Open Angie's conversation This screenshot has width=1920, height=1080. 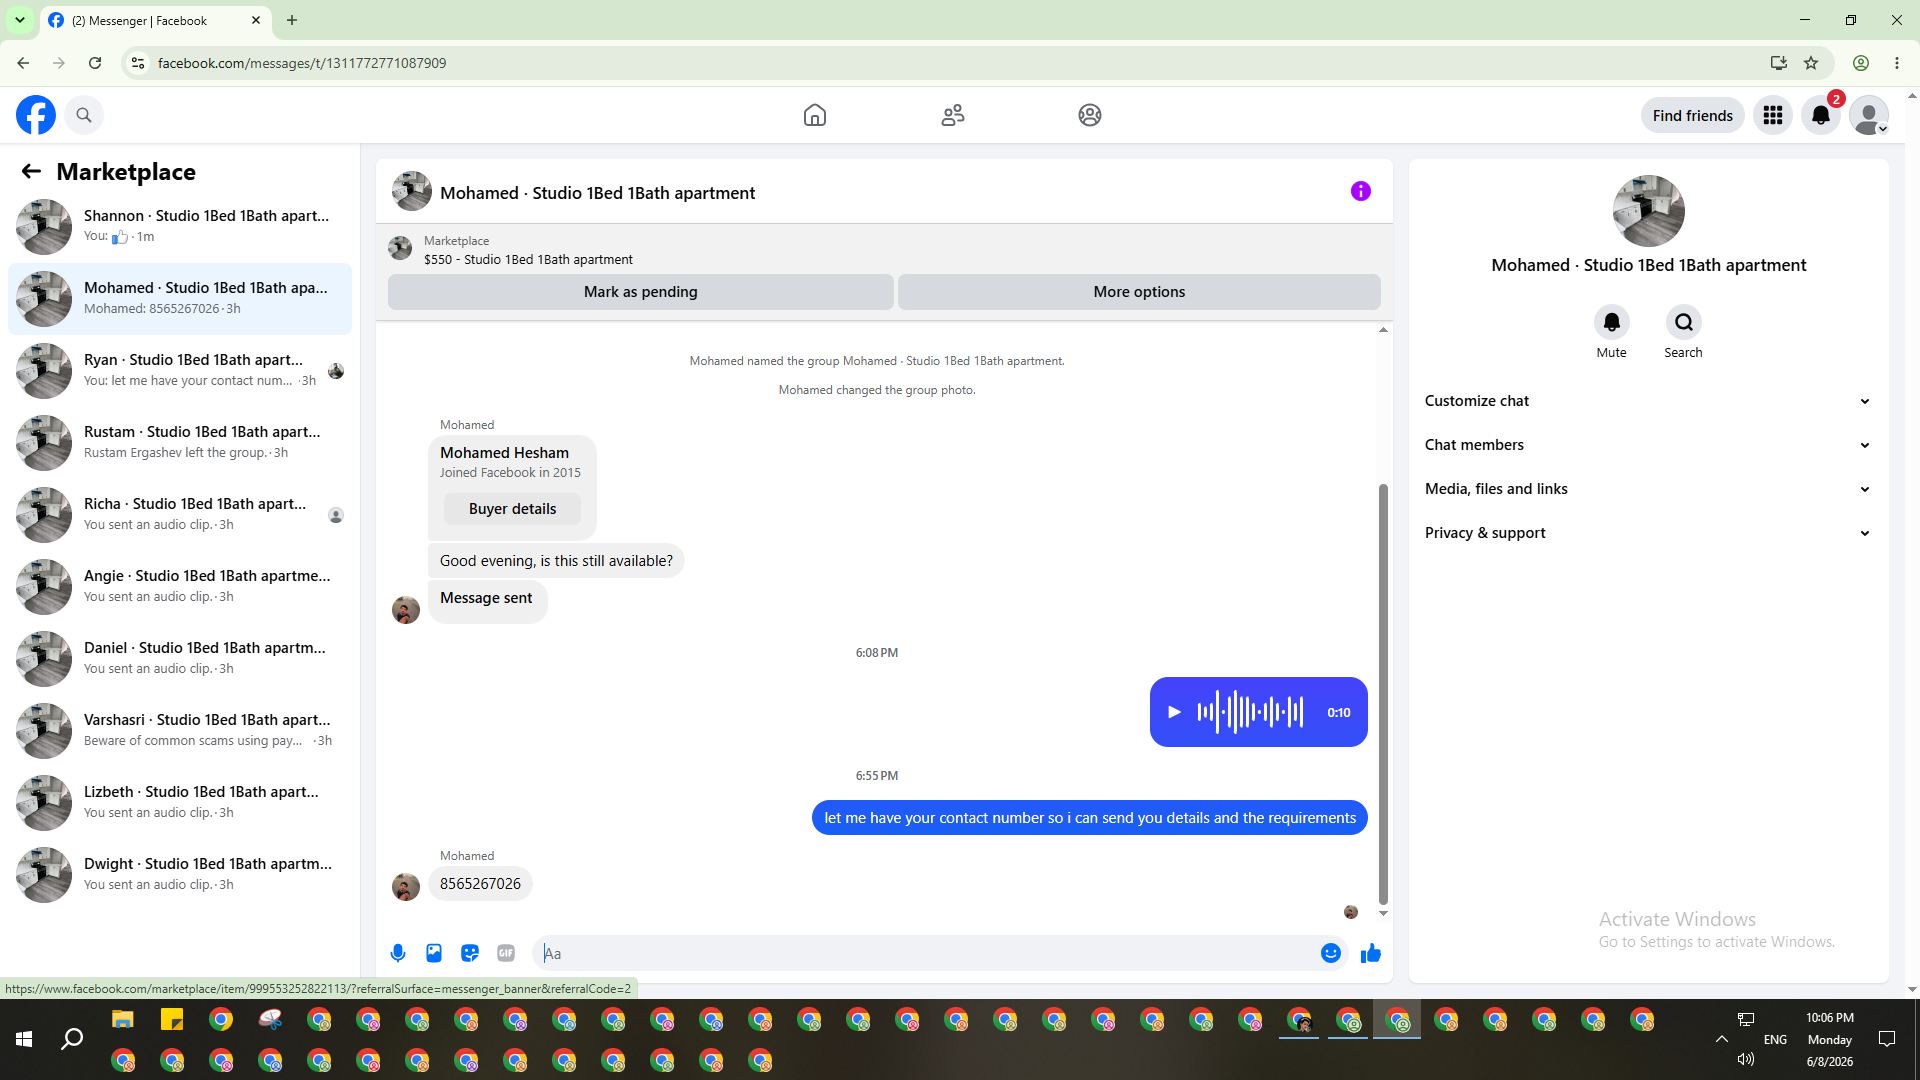coord(180,587)
